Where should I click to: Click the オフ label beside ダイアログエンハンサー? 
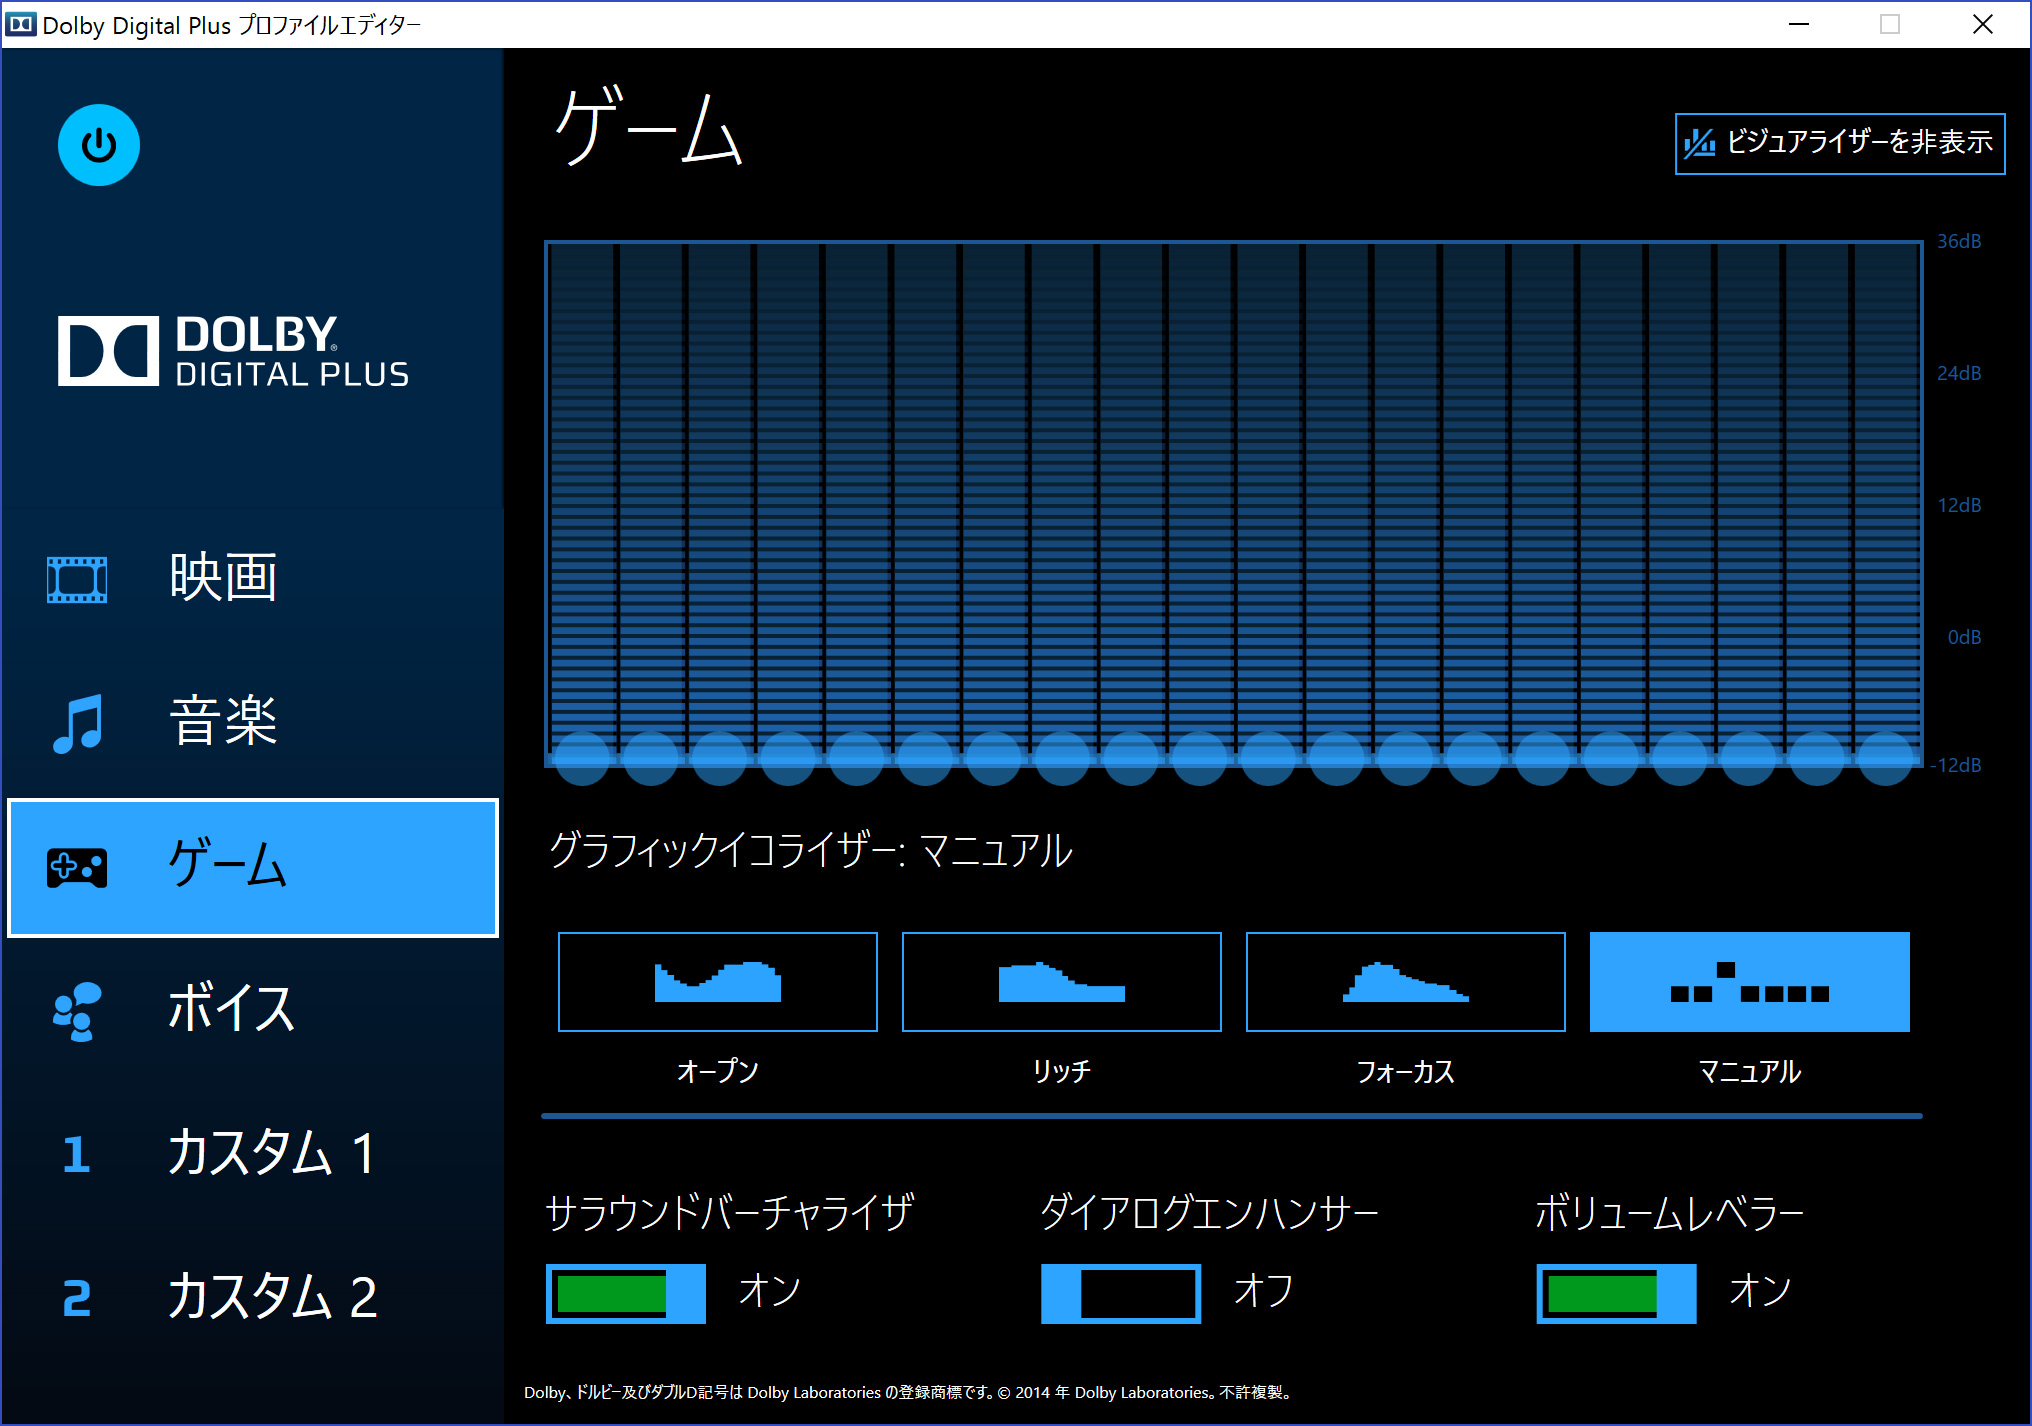1264,1291
